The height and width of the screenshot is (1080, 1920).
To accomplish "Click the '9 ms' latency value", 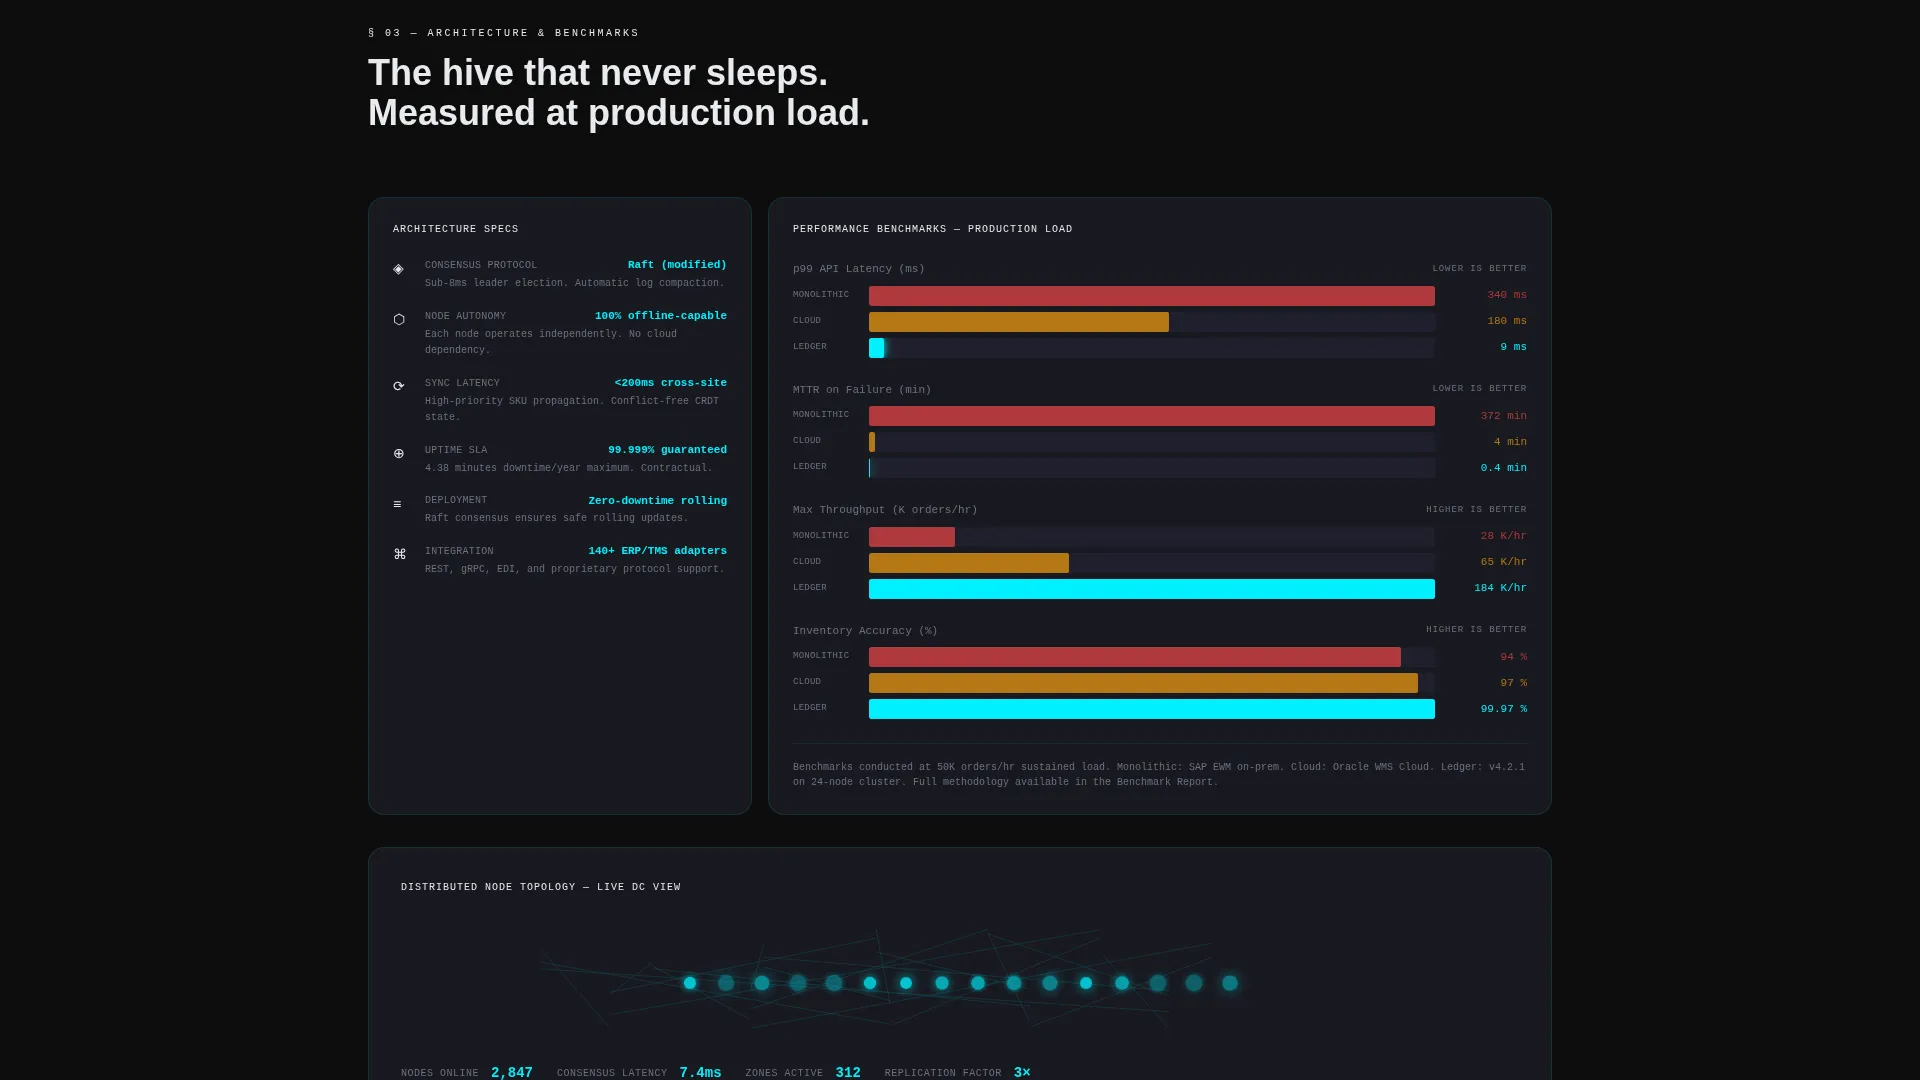I will click(x=1513, y=347).
